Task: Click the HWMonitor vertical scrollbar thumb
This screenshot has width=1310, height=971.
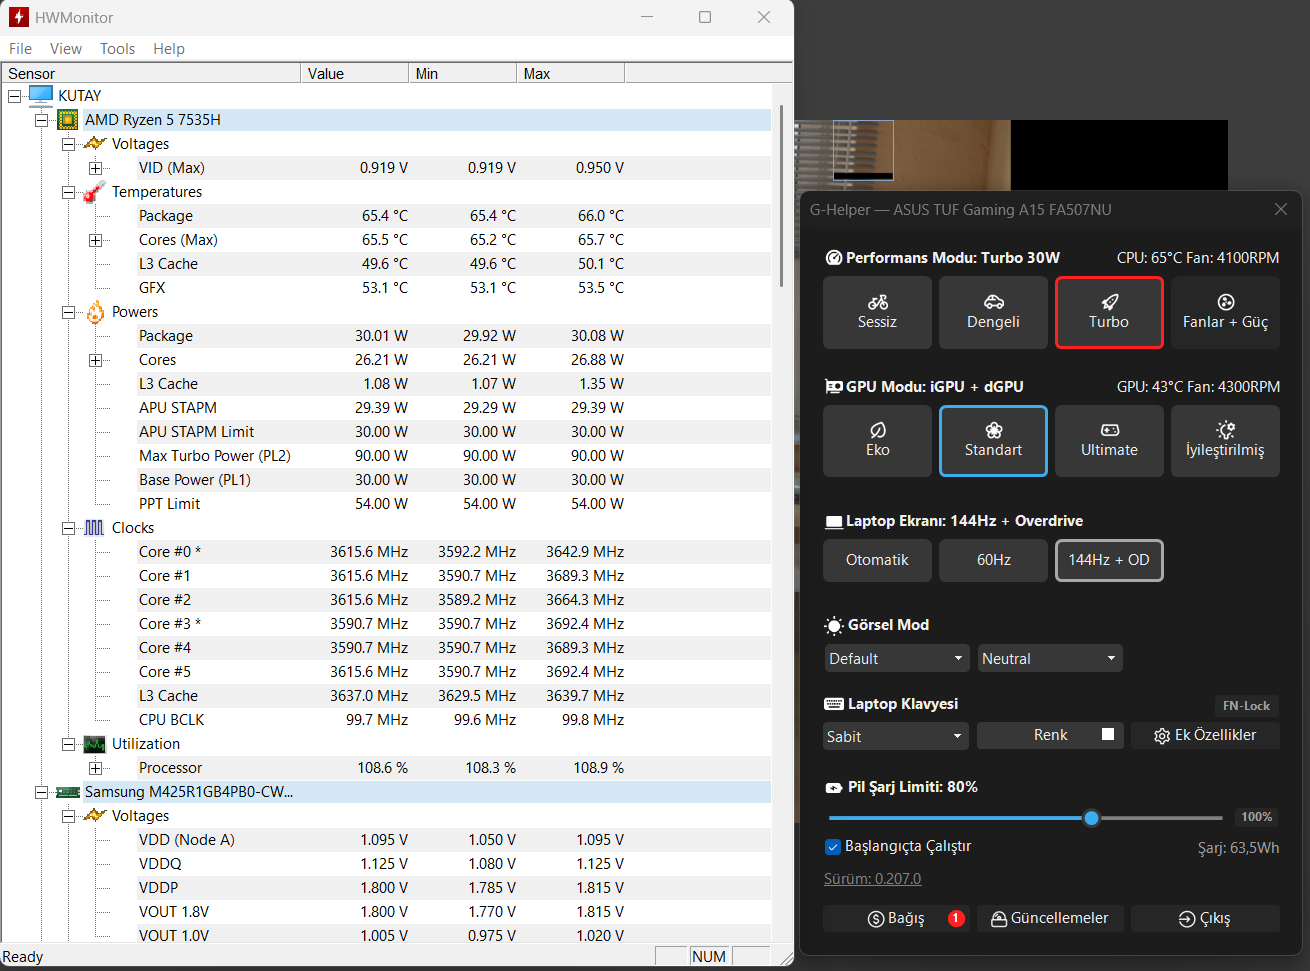Action: tap(781, 195)
